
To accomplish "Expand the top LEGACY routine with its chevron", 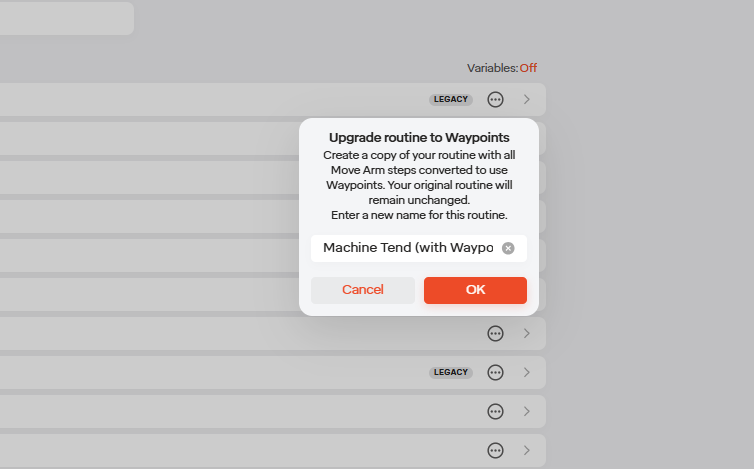I will (x=527, y=100).
